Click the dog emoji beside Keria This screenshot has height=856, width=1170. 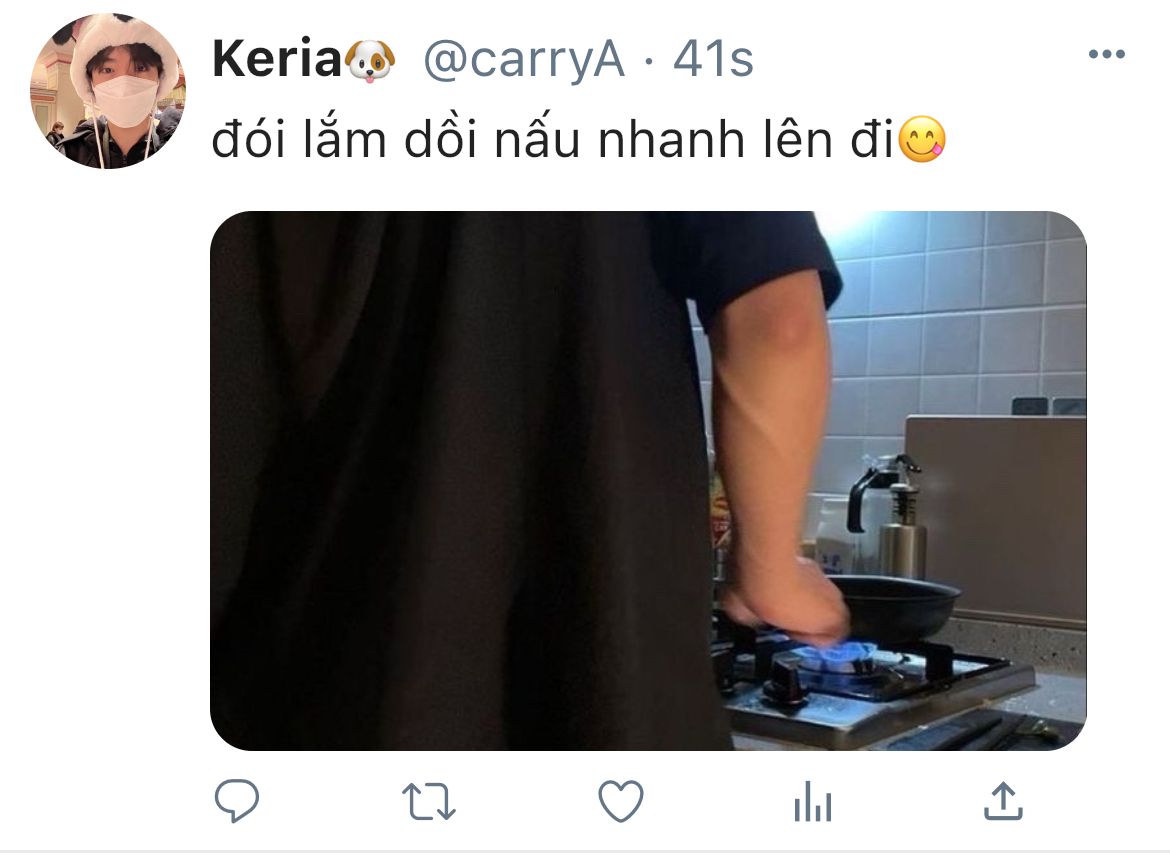pyautogui.click(x=371, y=60)
